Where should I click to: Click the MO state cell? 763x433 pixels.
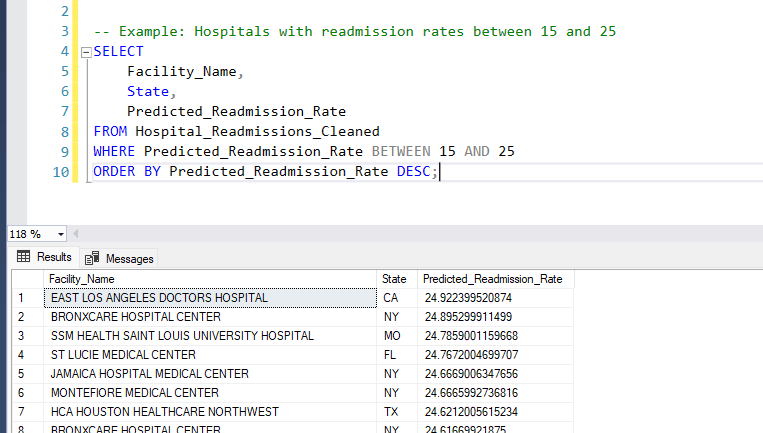tap(397, 336)
